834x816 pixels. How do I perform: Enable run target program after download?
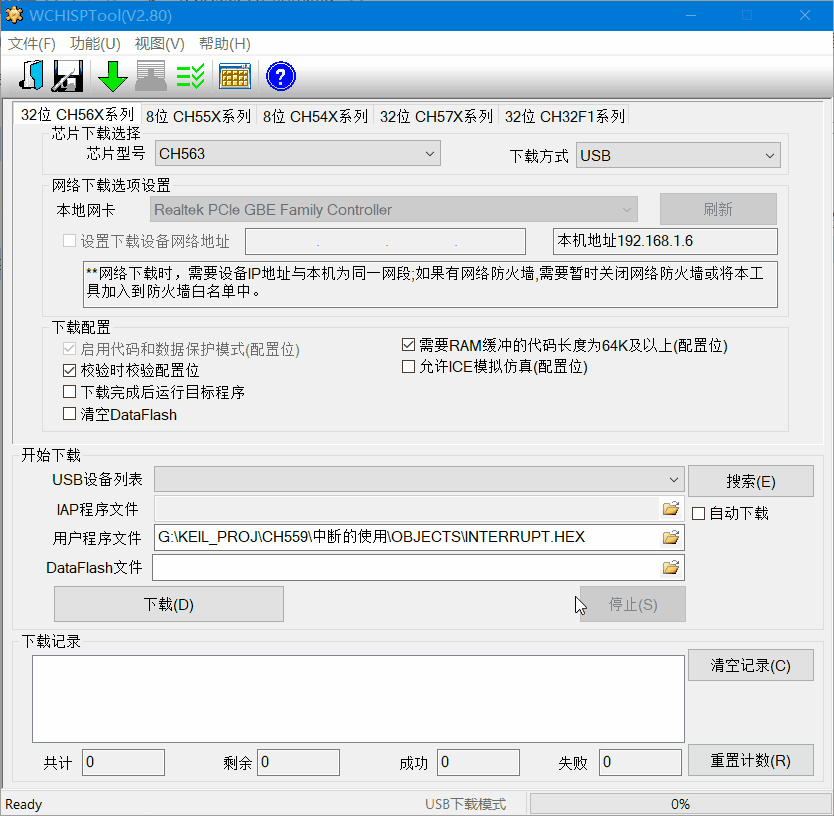69,392
